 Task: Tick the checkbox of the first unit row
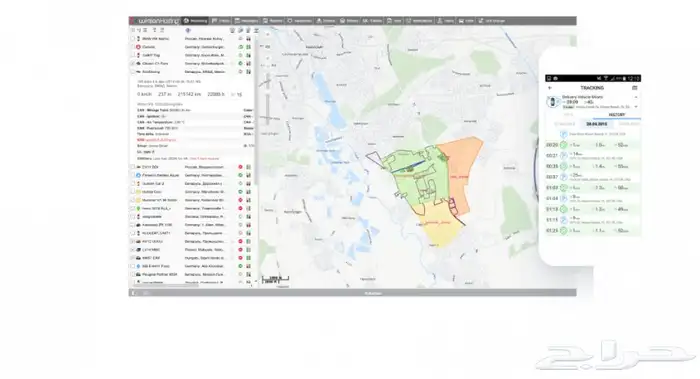coord(133,39)
